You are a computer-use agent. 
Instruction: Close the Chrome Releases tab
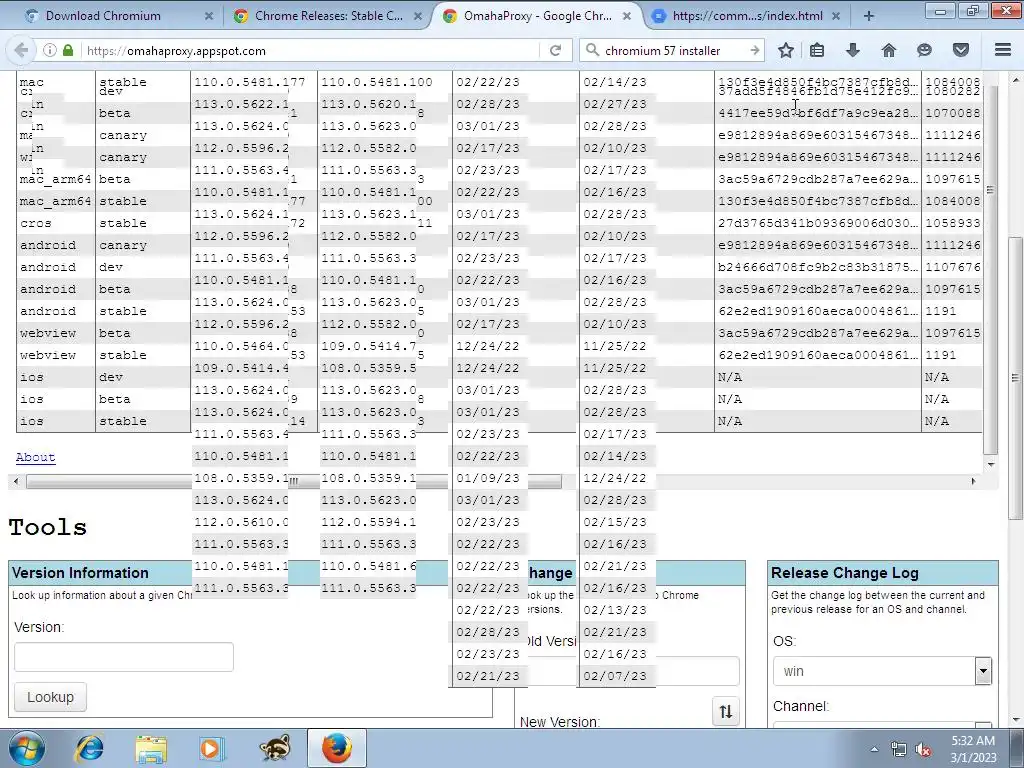[x=418, y=16]
